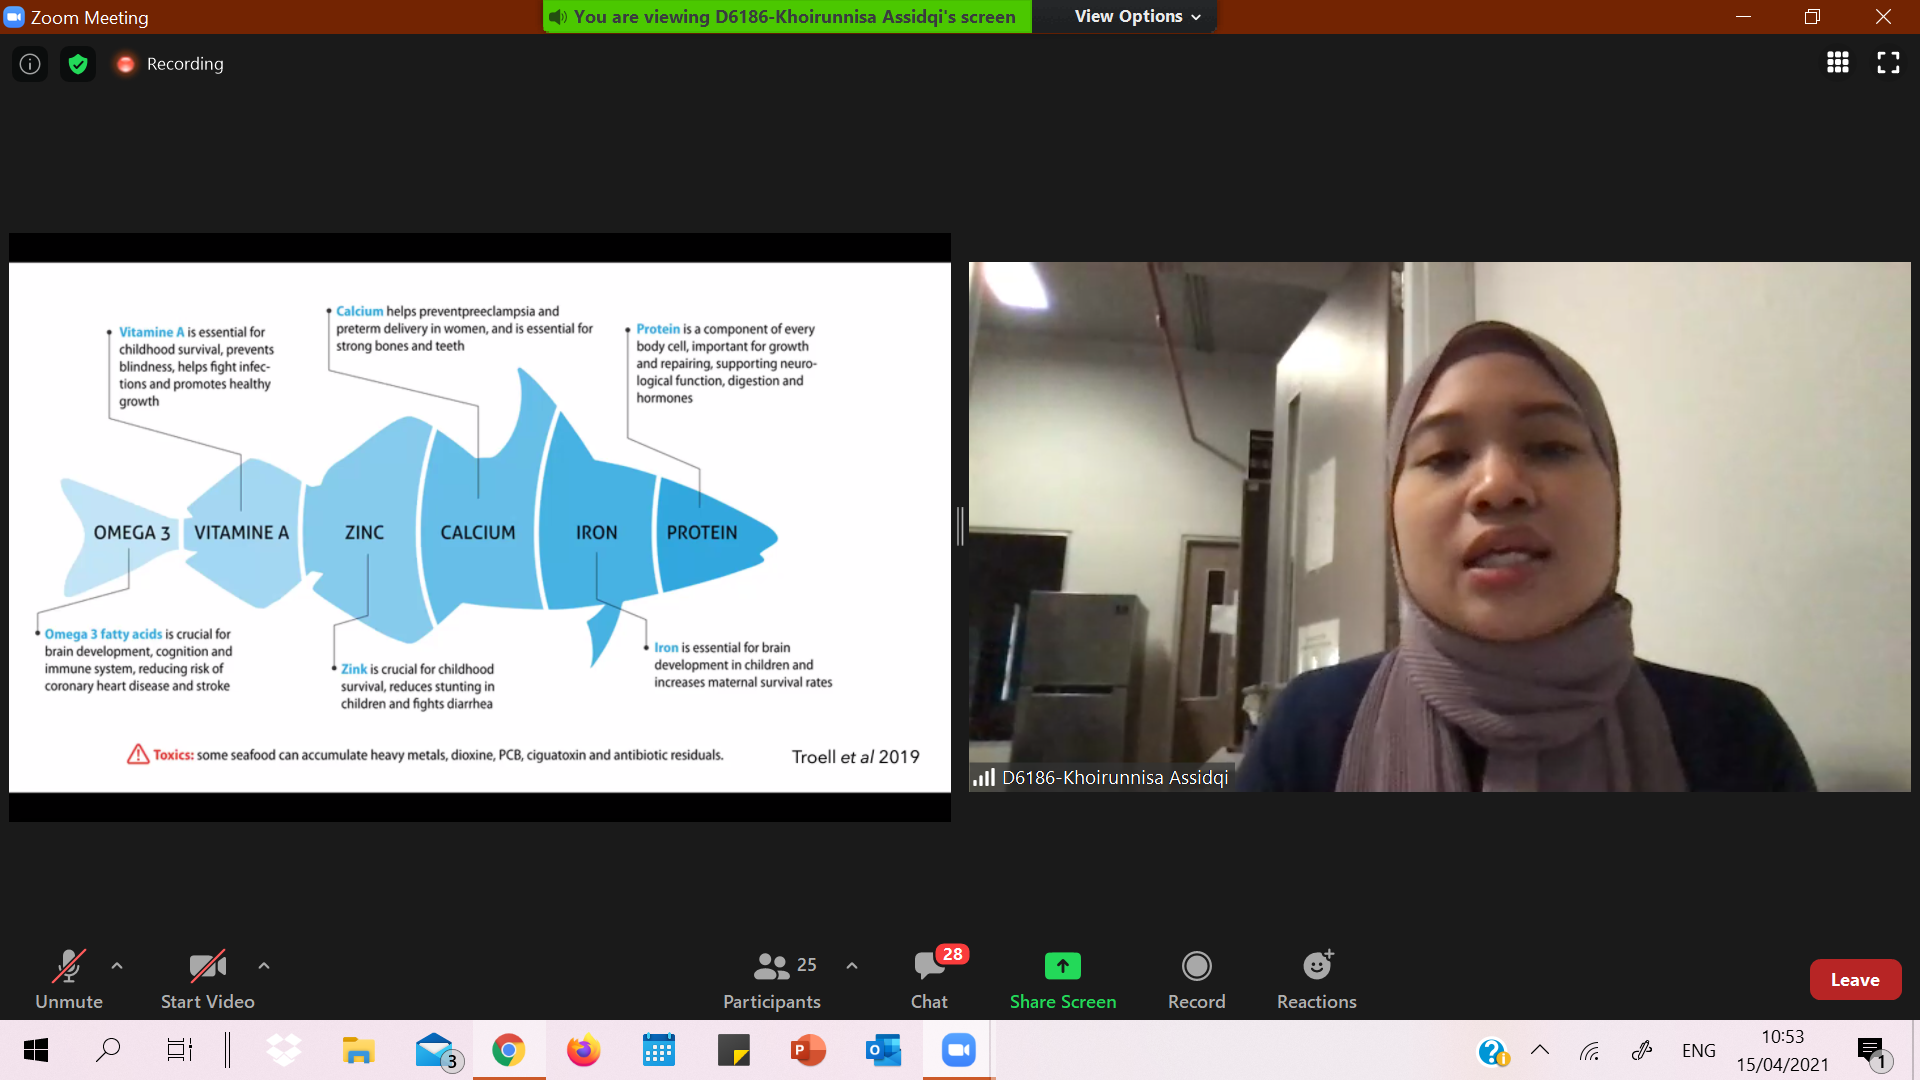Open Task View on the taskbar
Image resolution: width=1920 pixels, height=1080 pixels.
pos(179,1050)
